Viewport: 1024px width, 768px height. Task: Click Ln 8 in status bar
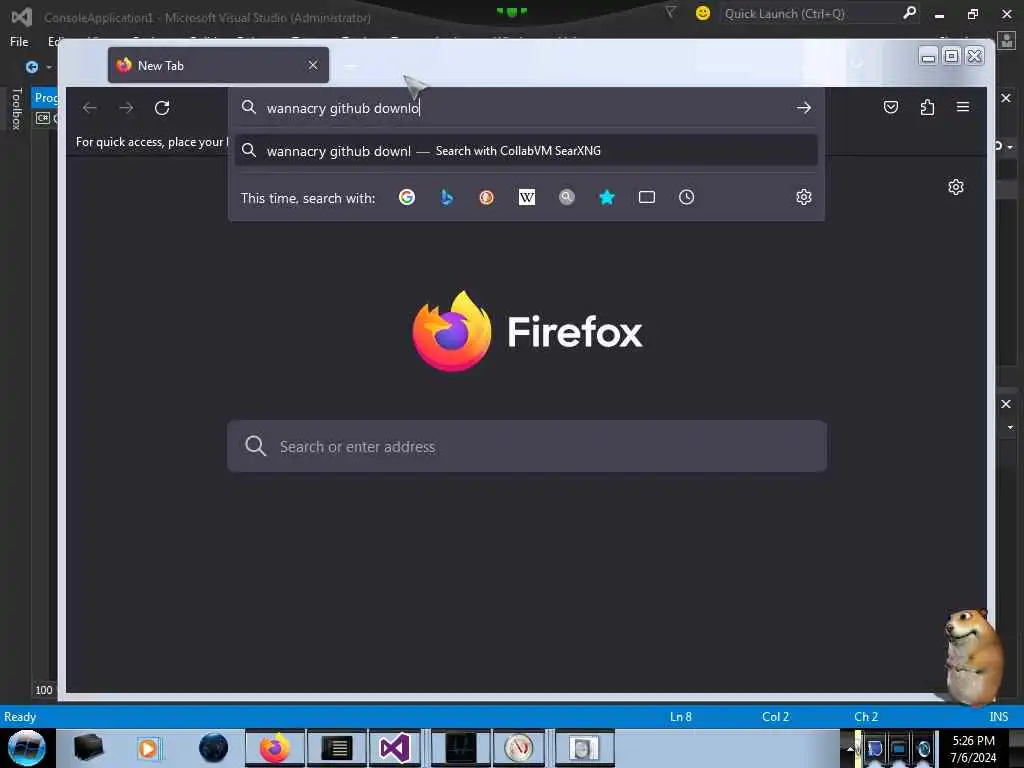[x=680, y=716]
